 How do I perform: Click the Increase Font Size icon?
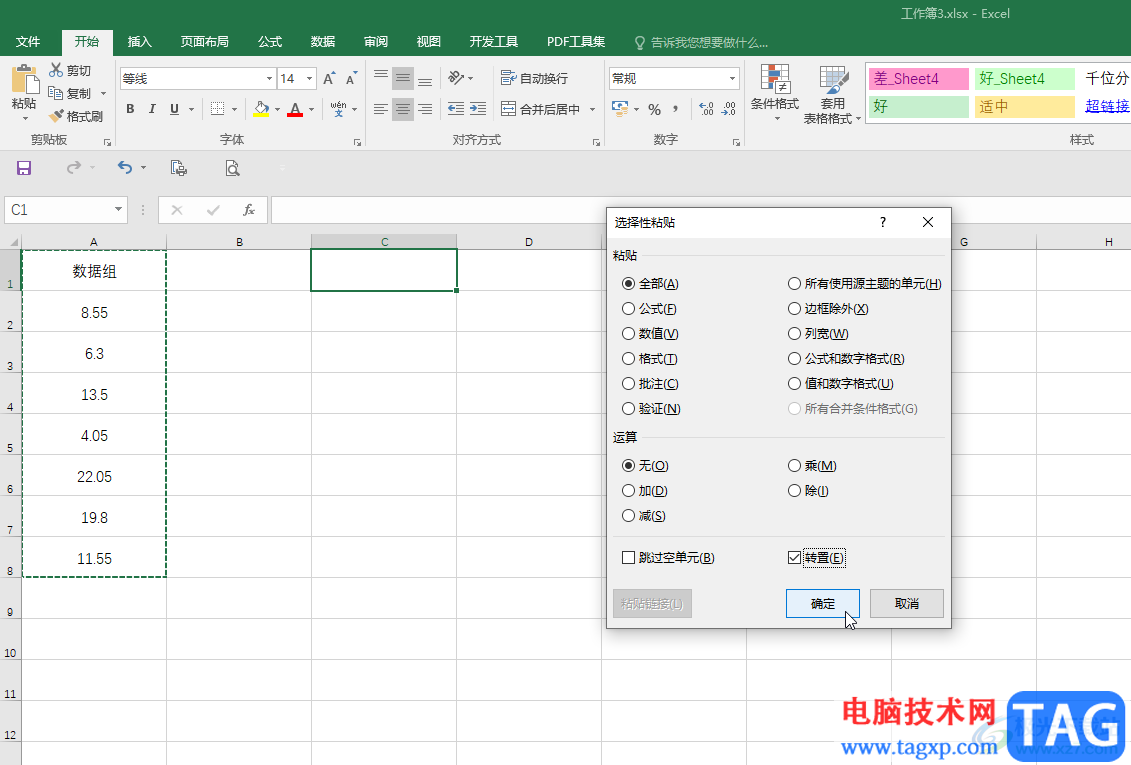(x=329, y=79)
